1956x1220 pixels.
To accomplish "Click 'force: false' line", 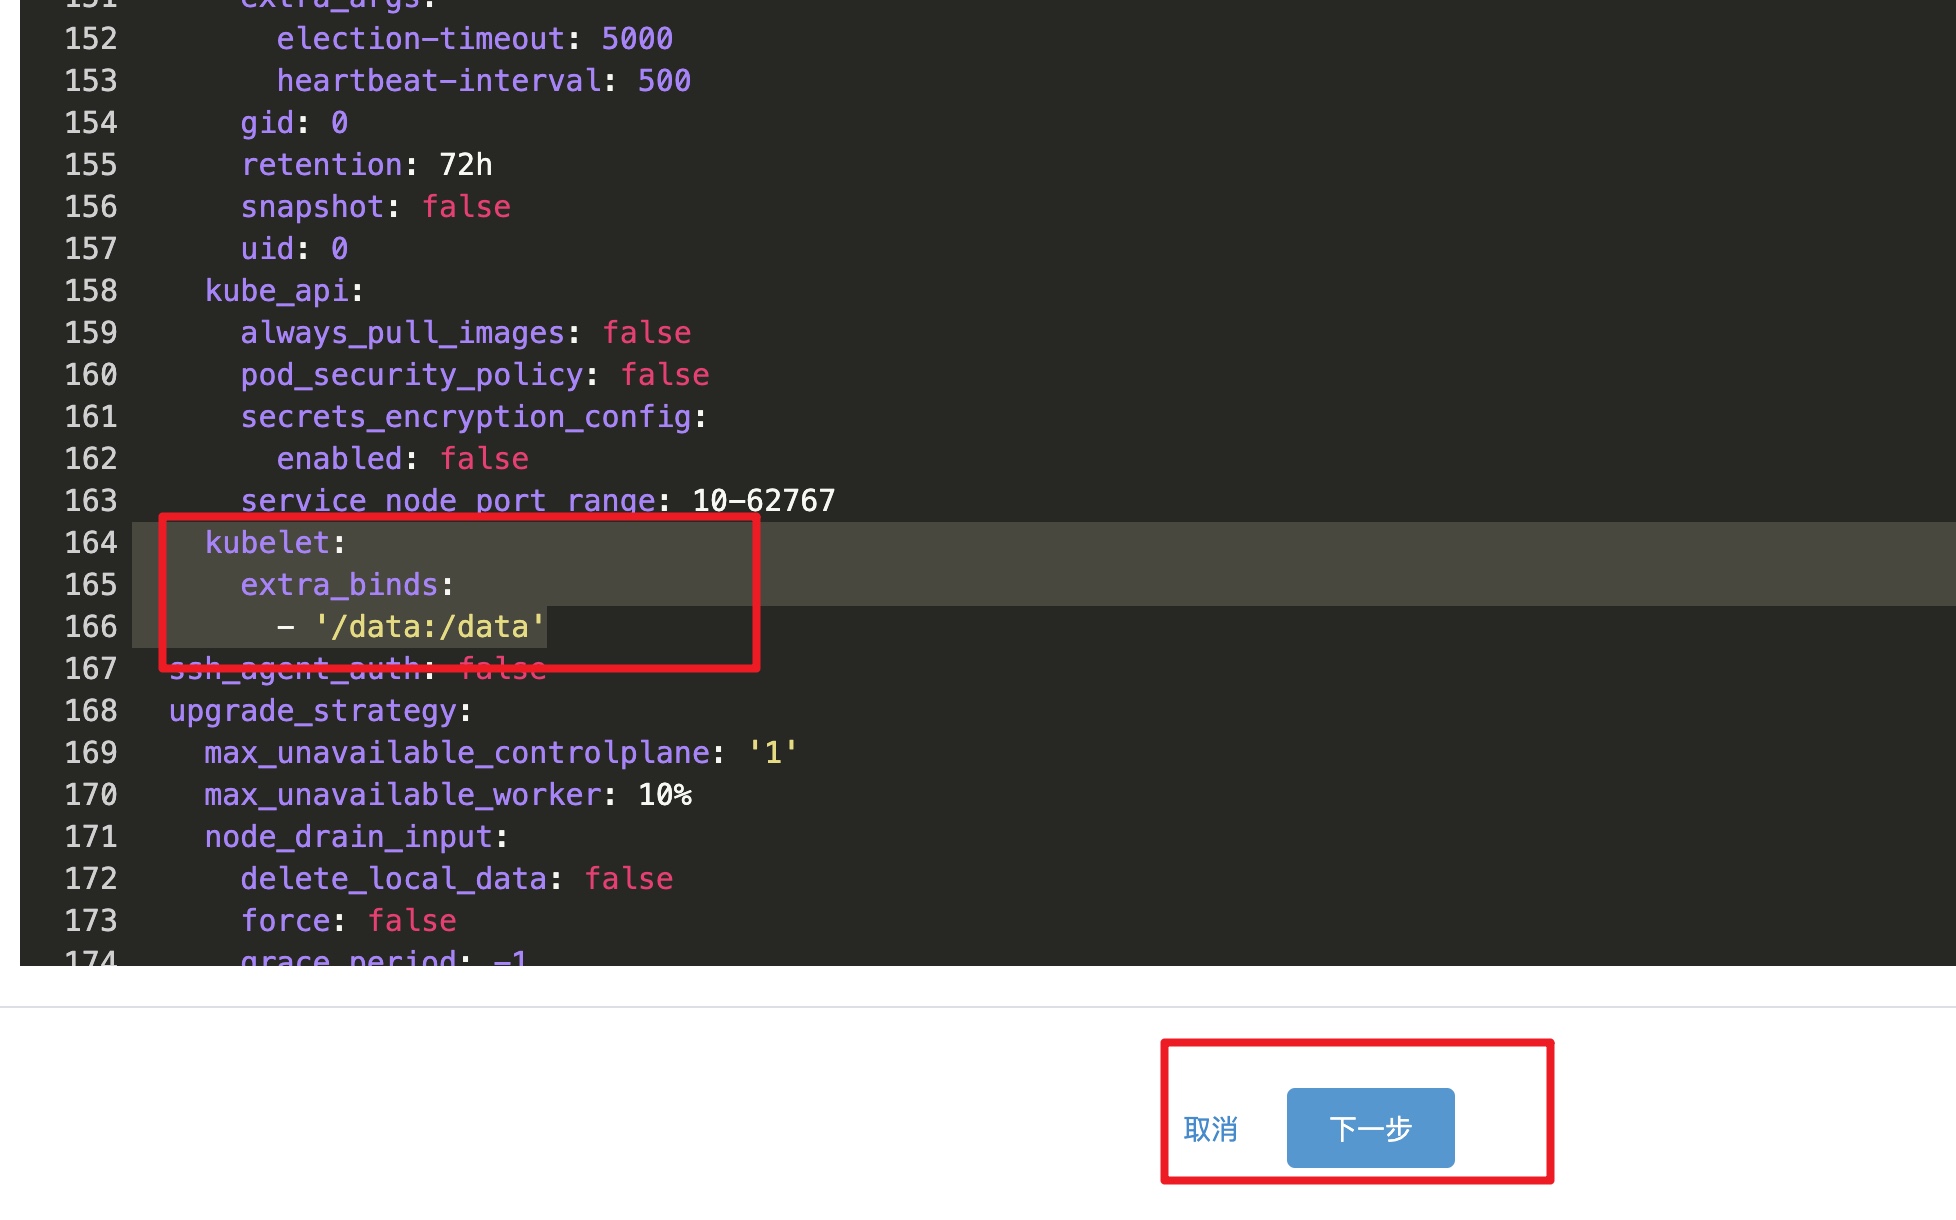I will 348,921.
